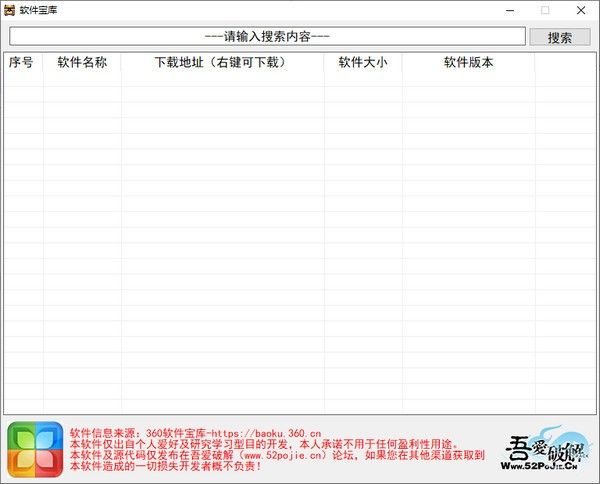Screen dimensions: 600x484
Task: Click the app icon in the title bar
Action: (10, 10)
